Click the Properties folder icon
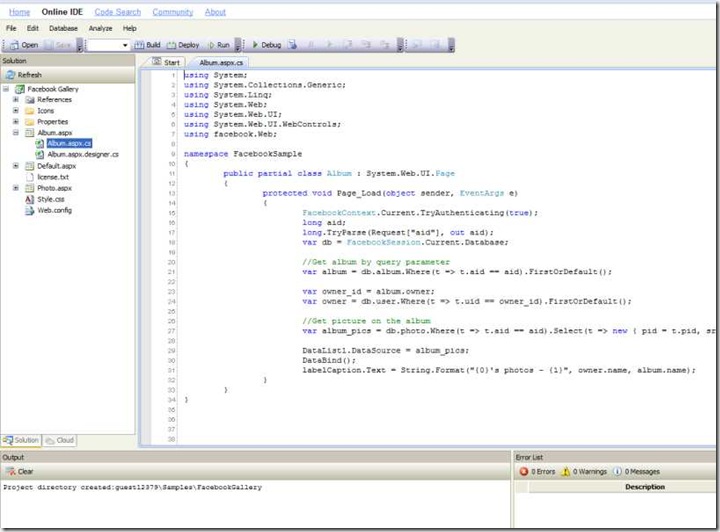The image size is (720, 532). click(30, 122)
